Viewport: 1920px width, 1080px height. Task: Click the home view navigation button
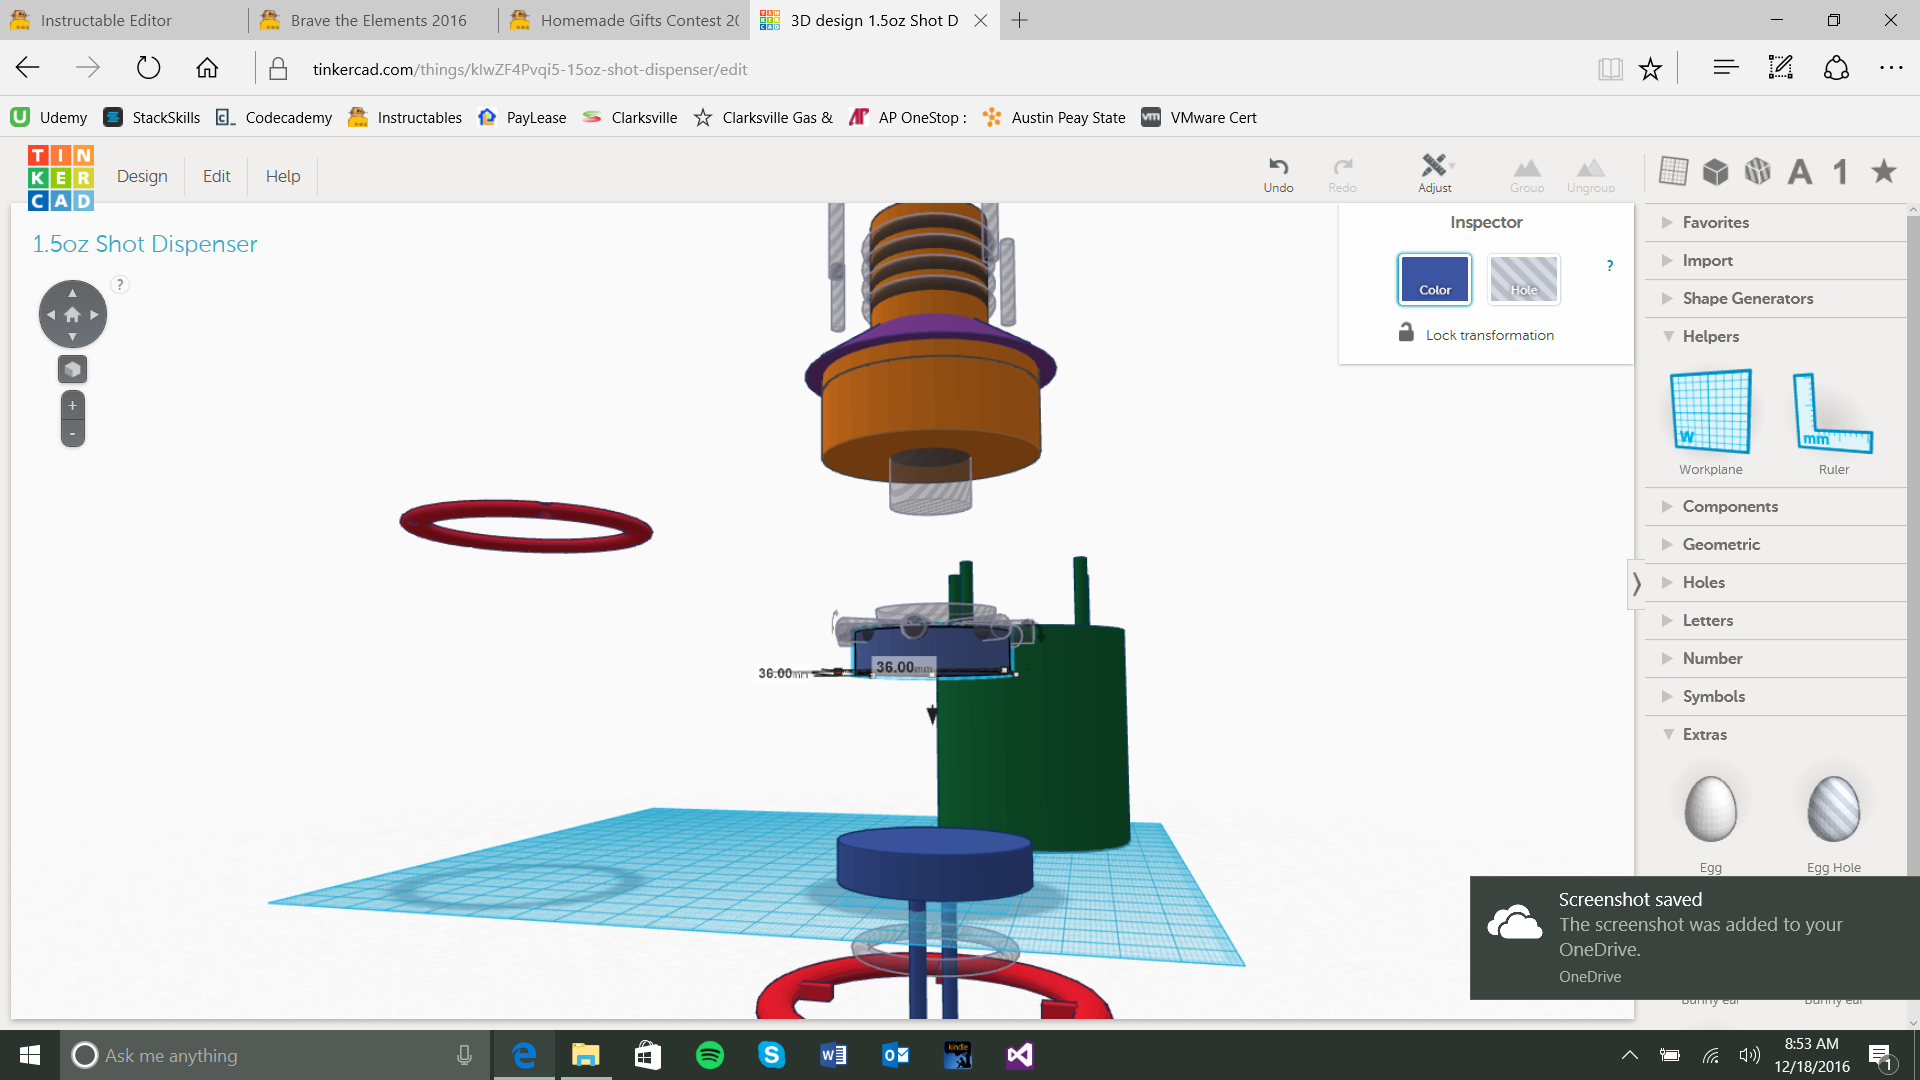pos(72,314)
